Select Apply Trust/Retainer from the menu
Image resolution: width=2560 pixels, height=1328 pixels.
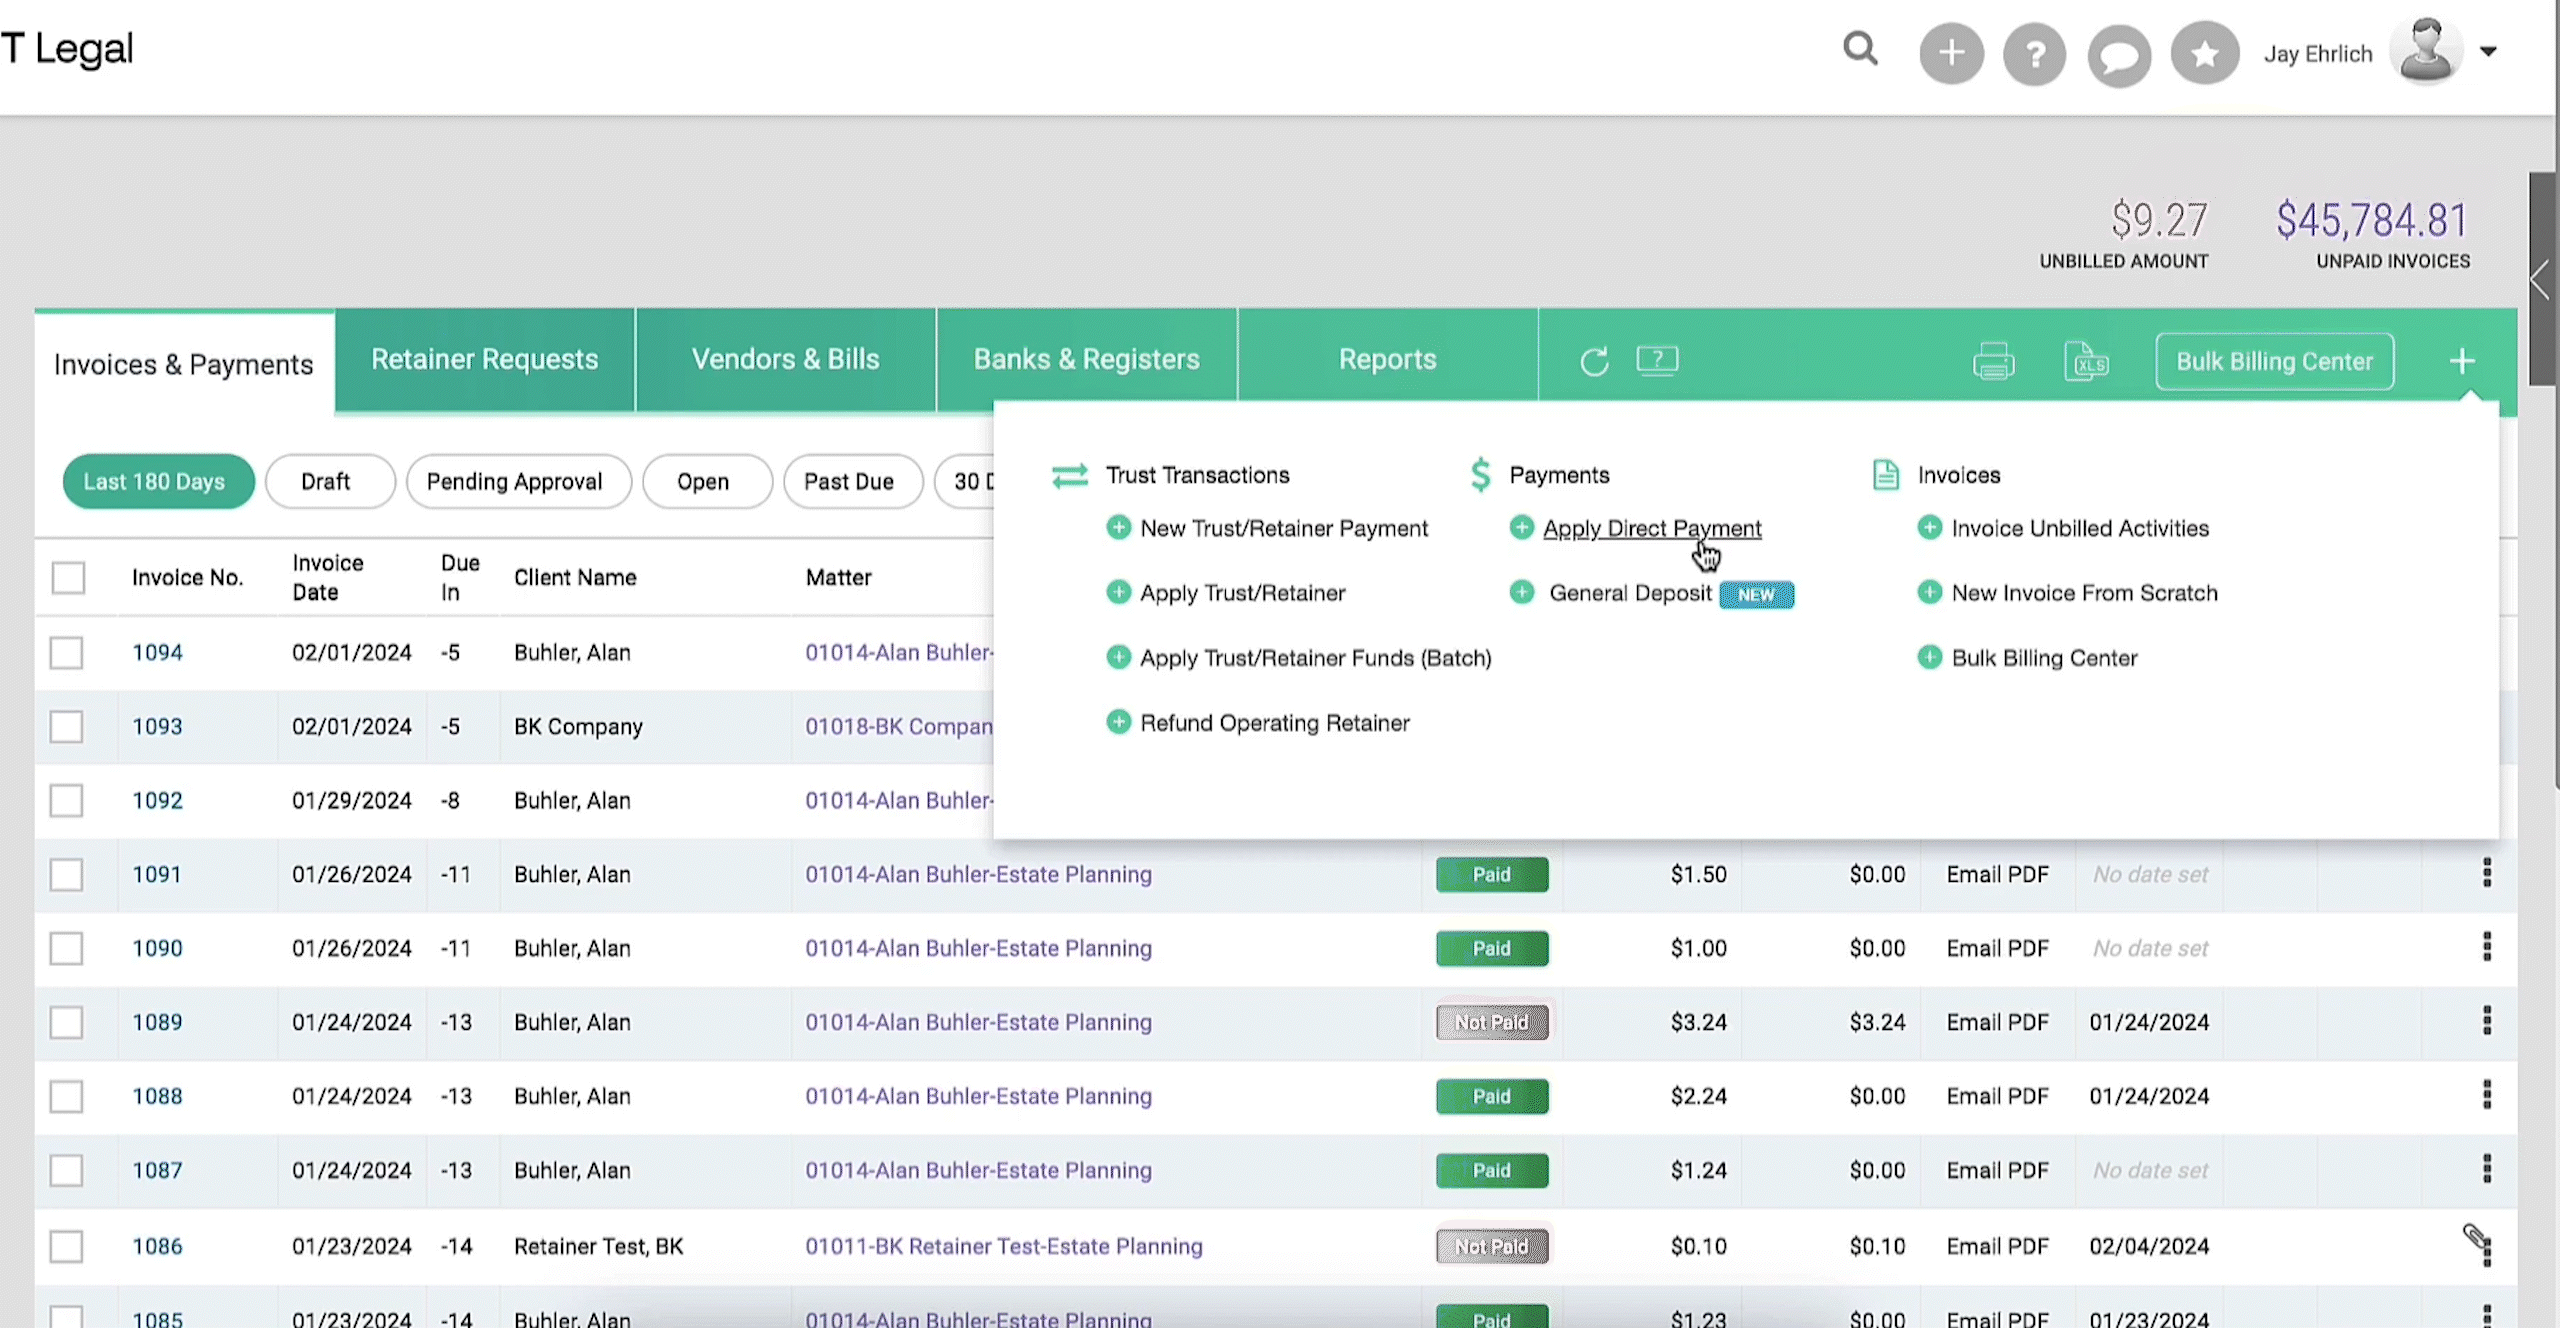click(x=1243, y=592)
